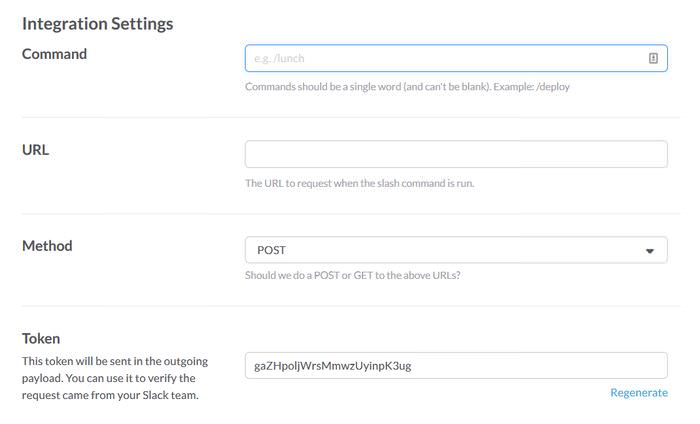Click the Method field label
The height and width of the screenshot is (424, 700).
pyautogui.click(x=47, y=245)
